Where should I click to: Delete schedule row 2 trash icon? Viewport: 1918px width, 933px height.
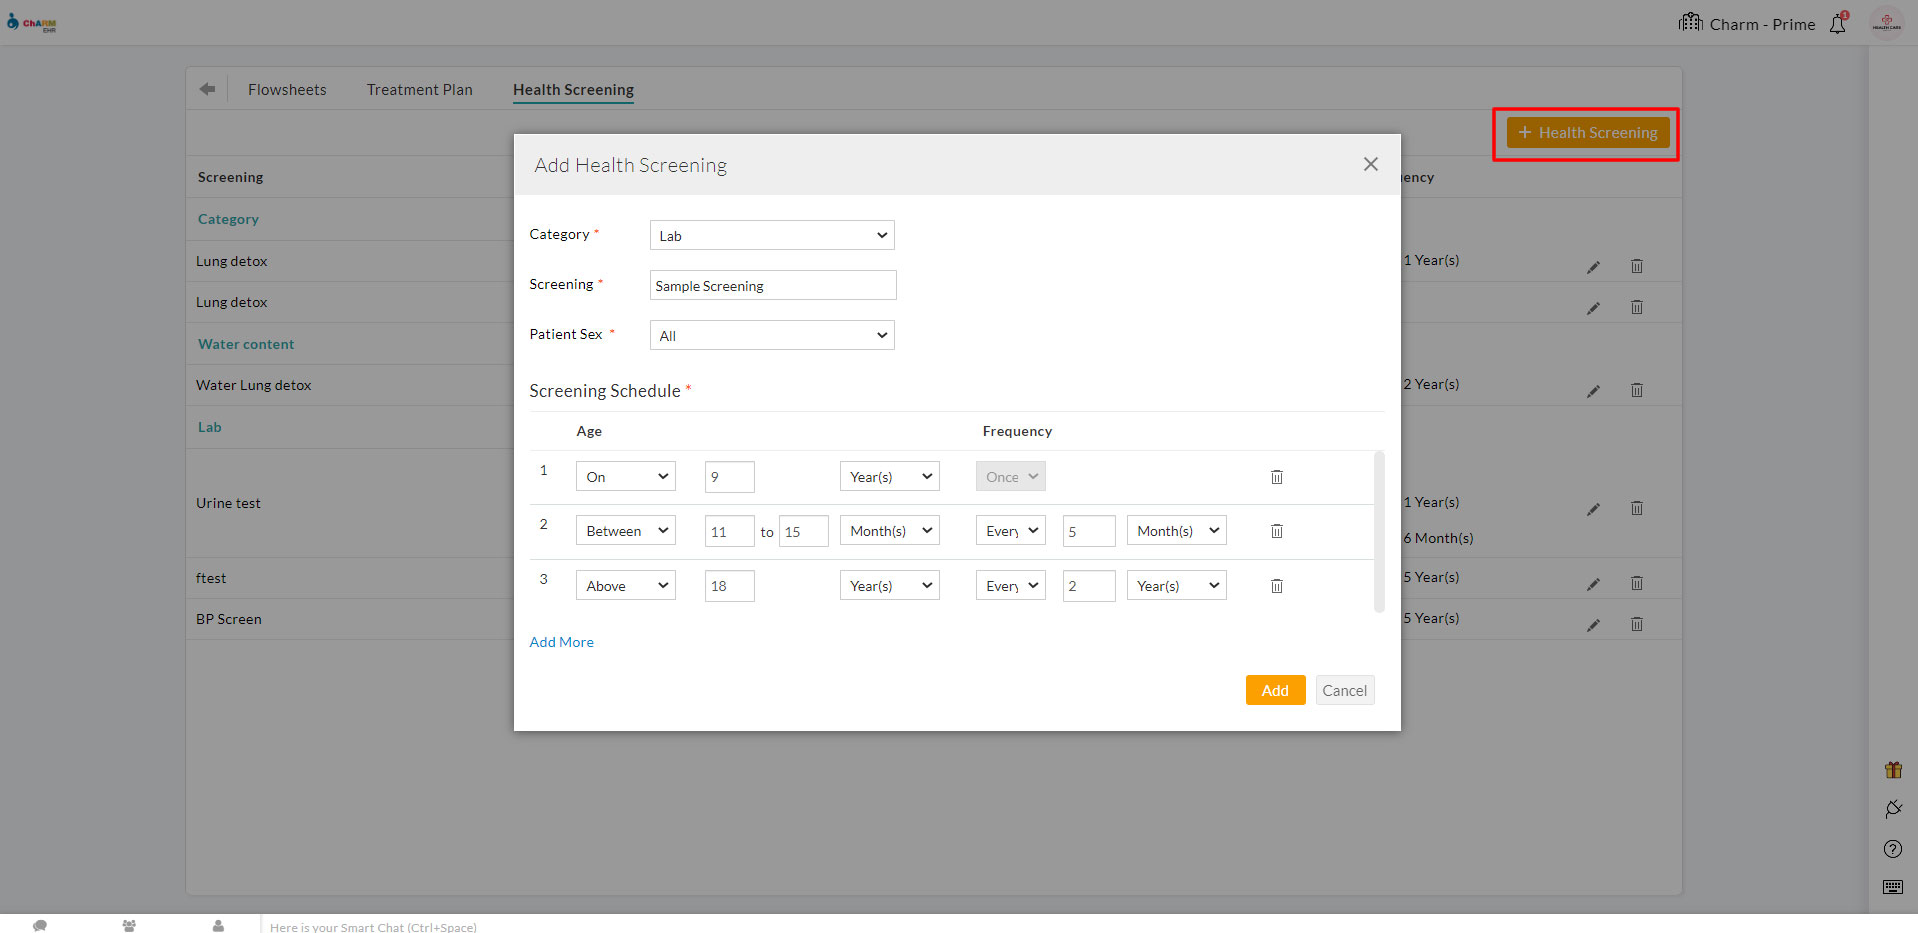point(1276,531)
